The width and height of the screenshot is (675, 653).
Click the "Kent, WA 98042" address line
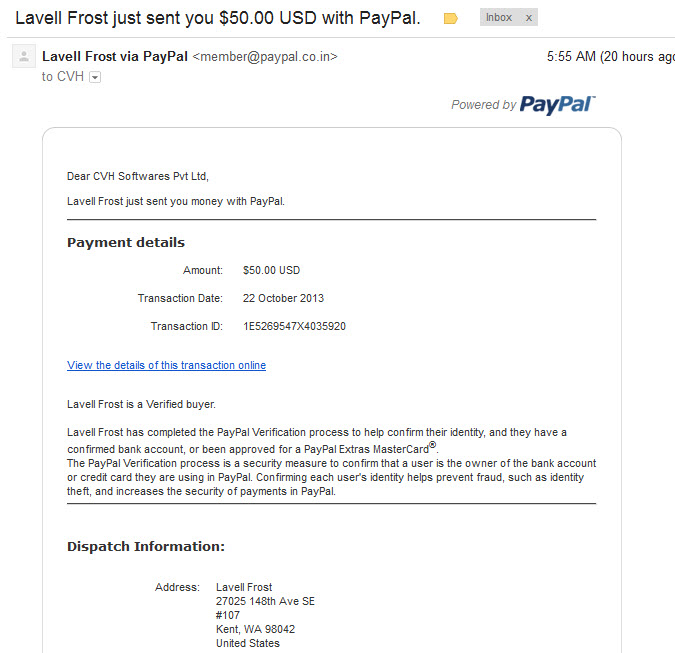pyautogui.click(x=255, y=629)
